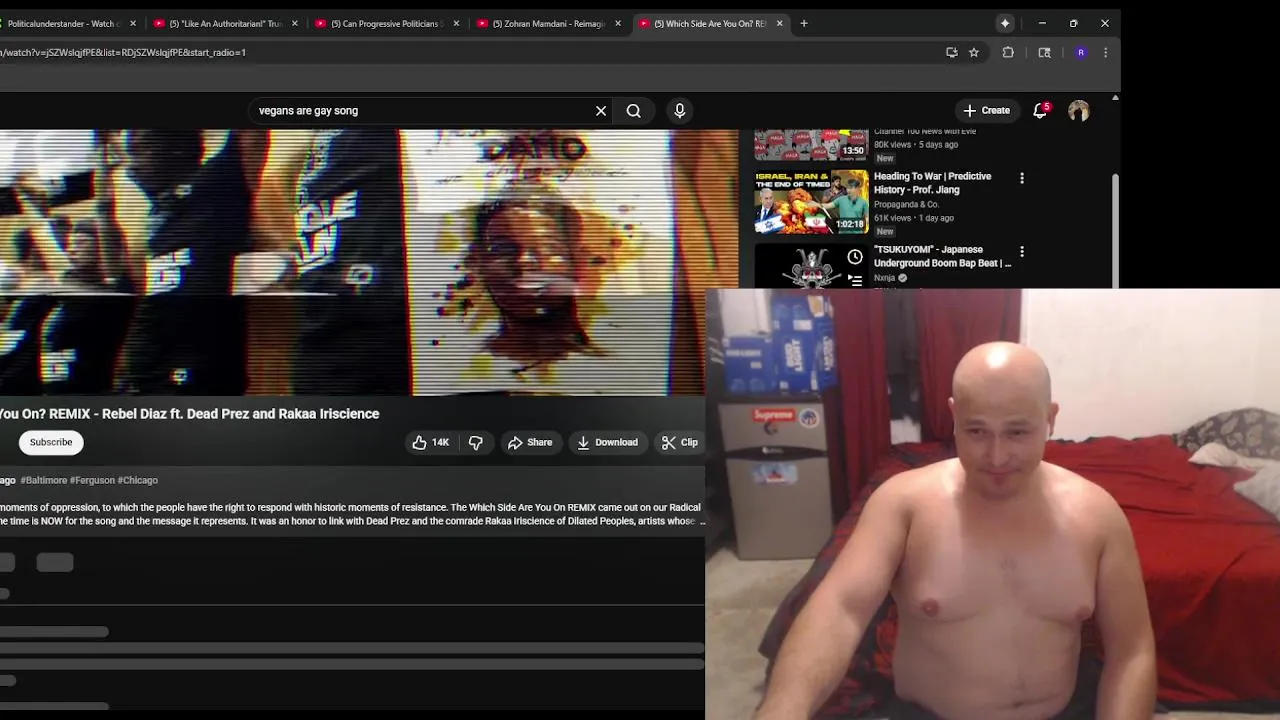
Task: Start voice search with microphone icon
Action: [680, 111]
